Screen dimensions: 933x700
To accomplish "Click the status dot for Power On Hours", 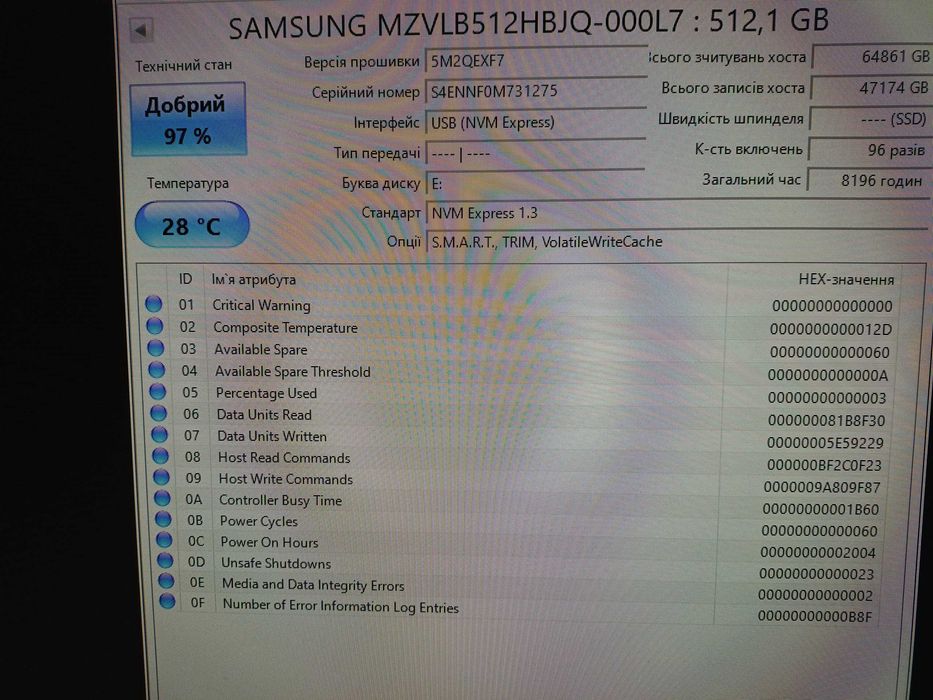I will pos(164,539).
